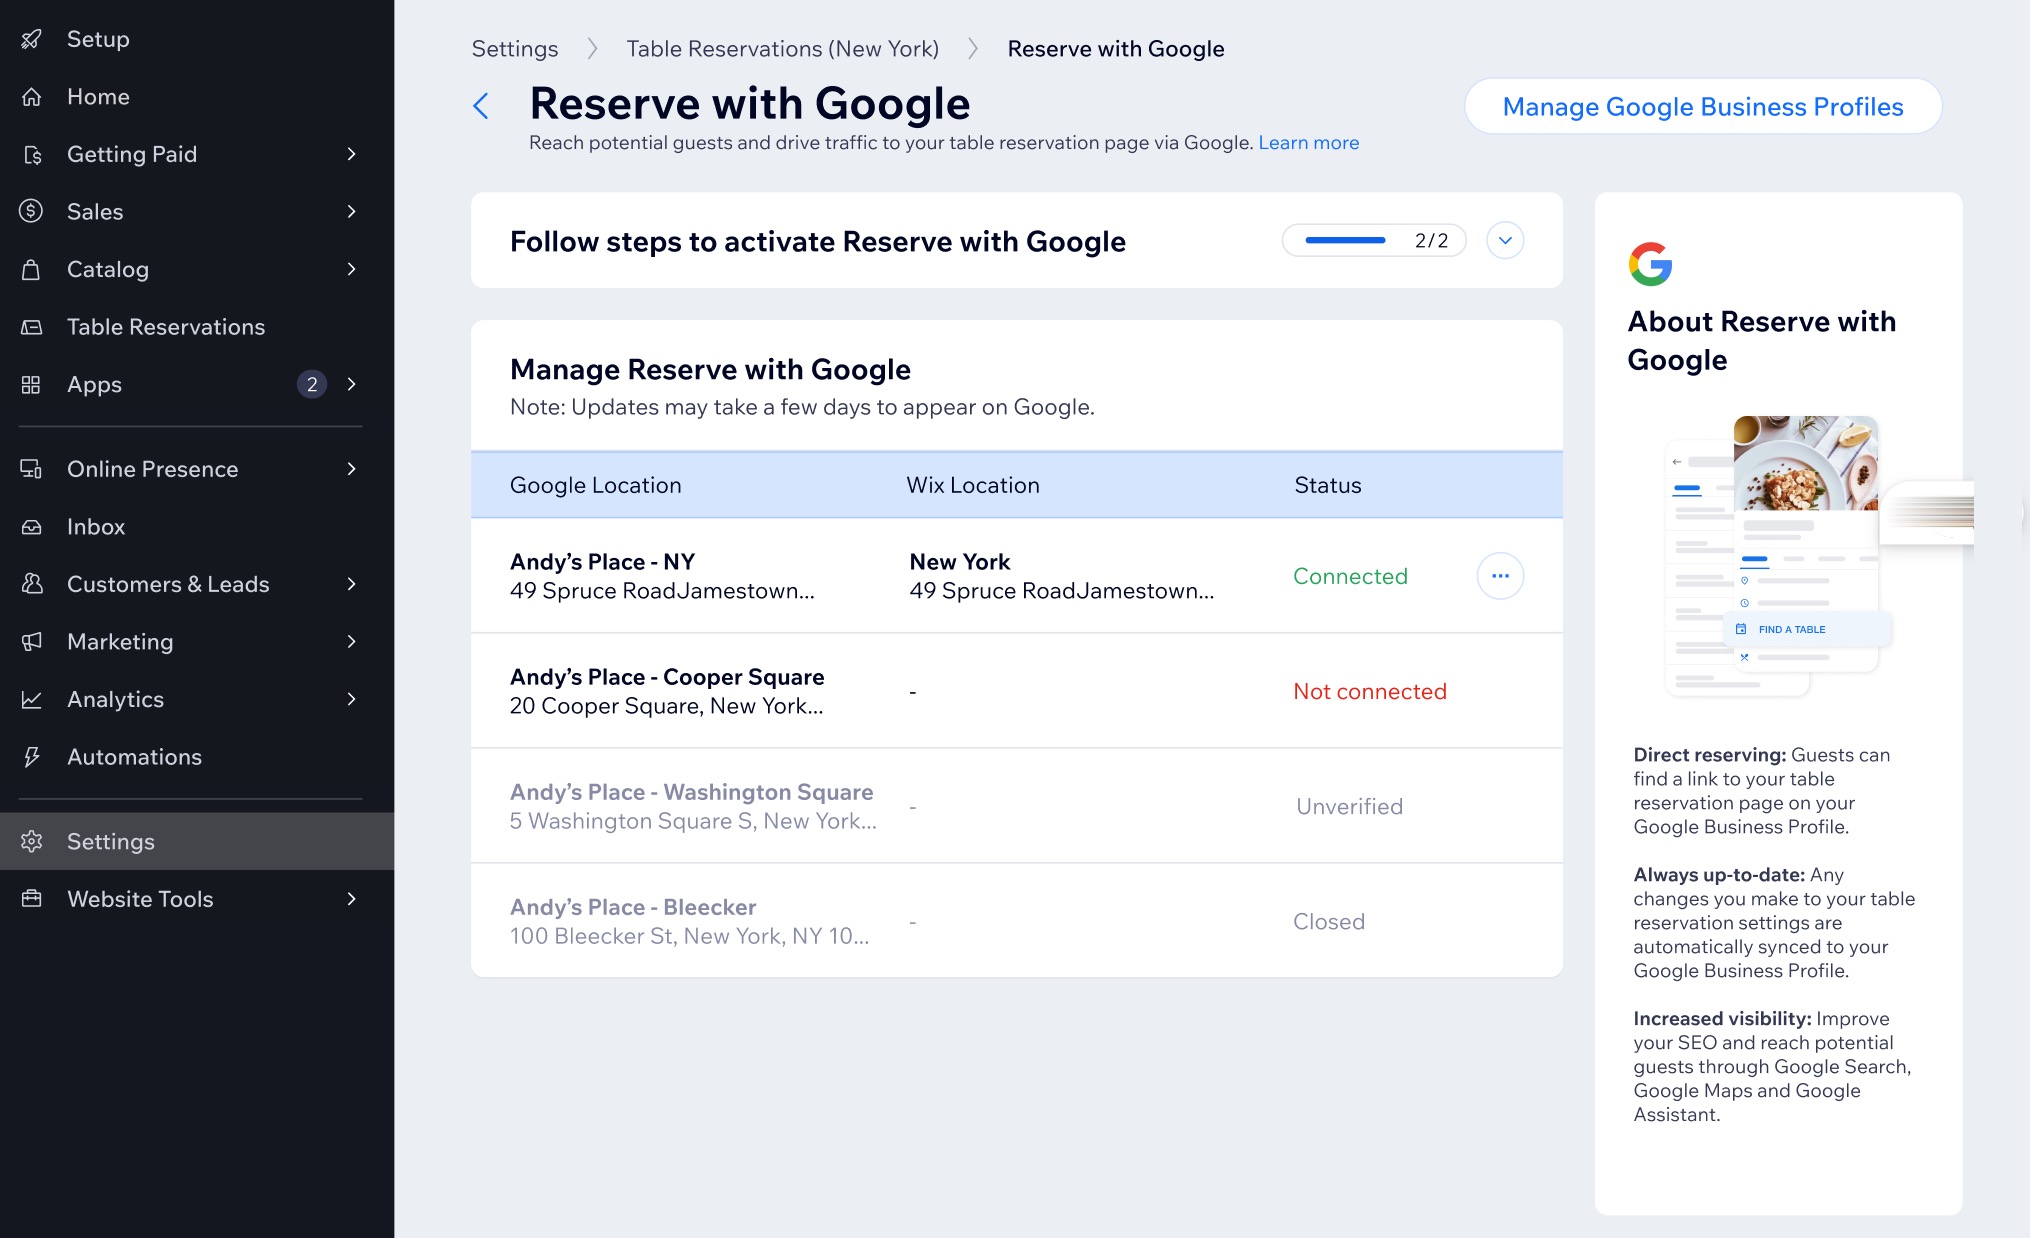Click the Google Location column header
Screen dimensions: 2030x1238
(595, 485)
